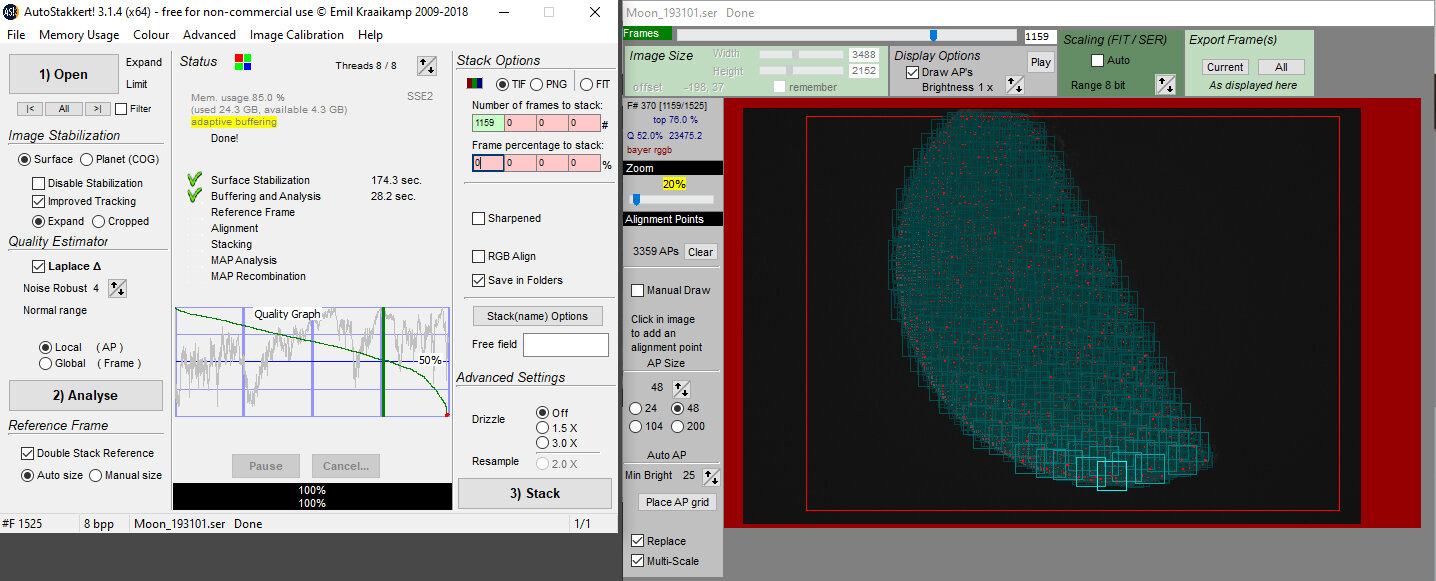Adjust the image Width slider

click(x=801, y=54)
